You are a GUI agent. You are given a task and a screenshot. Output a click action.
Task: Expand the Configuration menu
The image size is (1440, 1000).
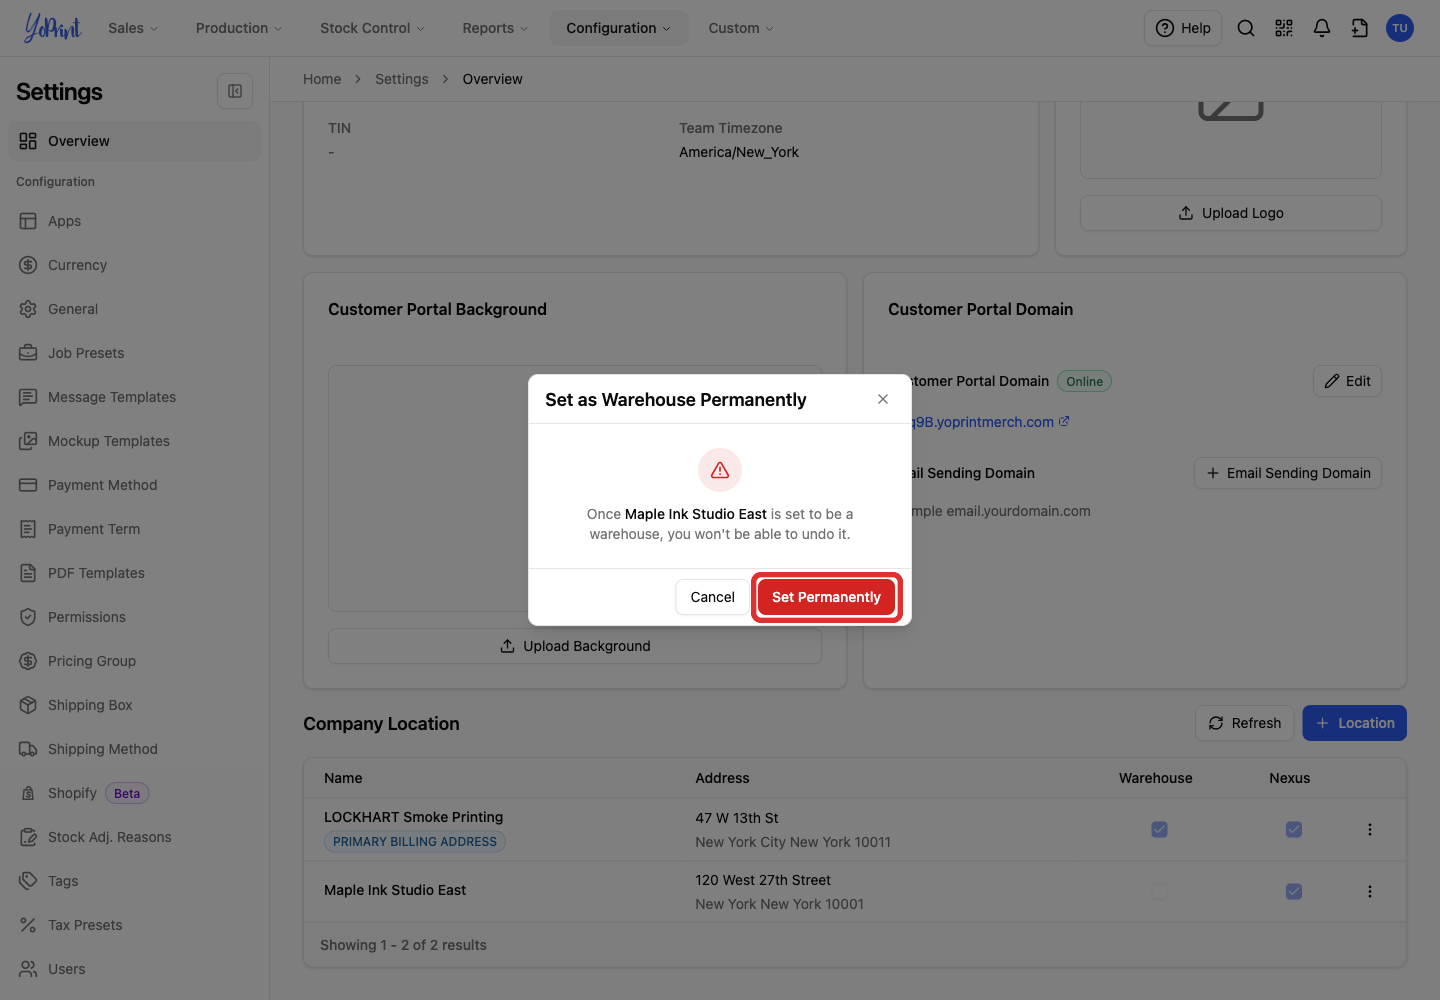[x=619, y=28]
